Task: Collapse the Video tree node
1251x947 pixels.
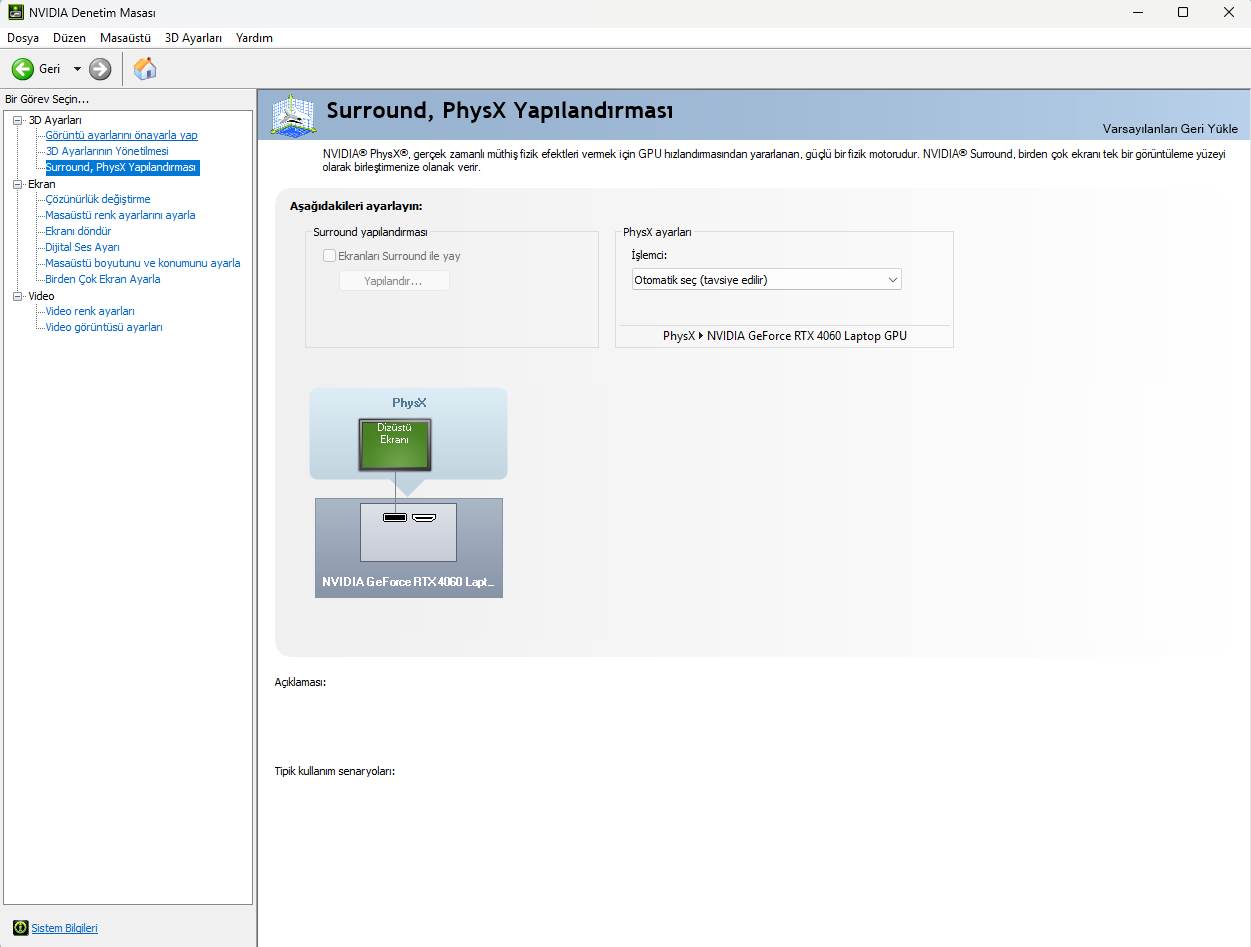Action: (18, 296)
